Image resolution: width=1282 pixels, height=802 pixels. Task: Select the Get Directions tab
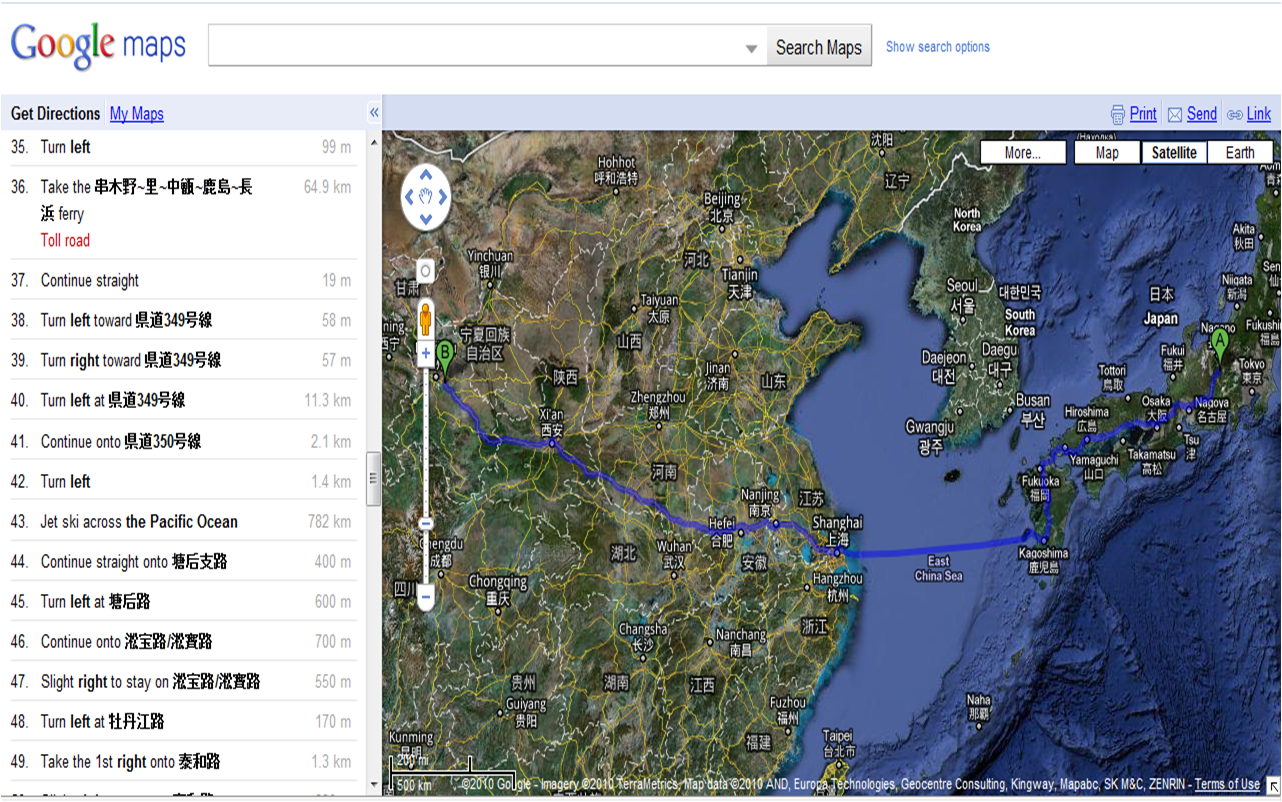pos(55,114)
